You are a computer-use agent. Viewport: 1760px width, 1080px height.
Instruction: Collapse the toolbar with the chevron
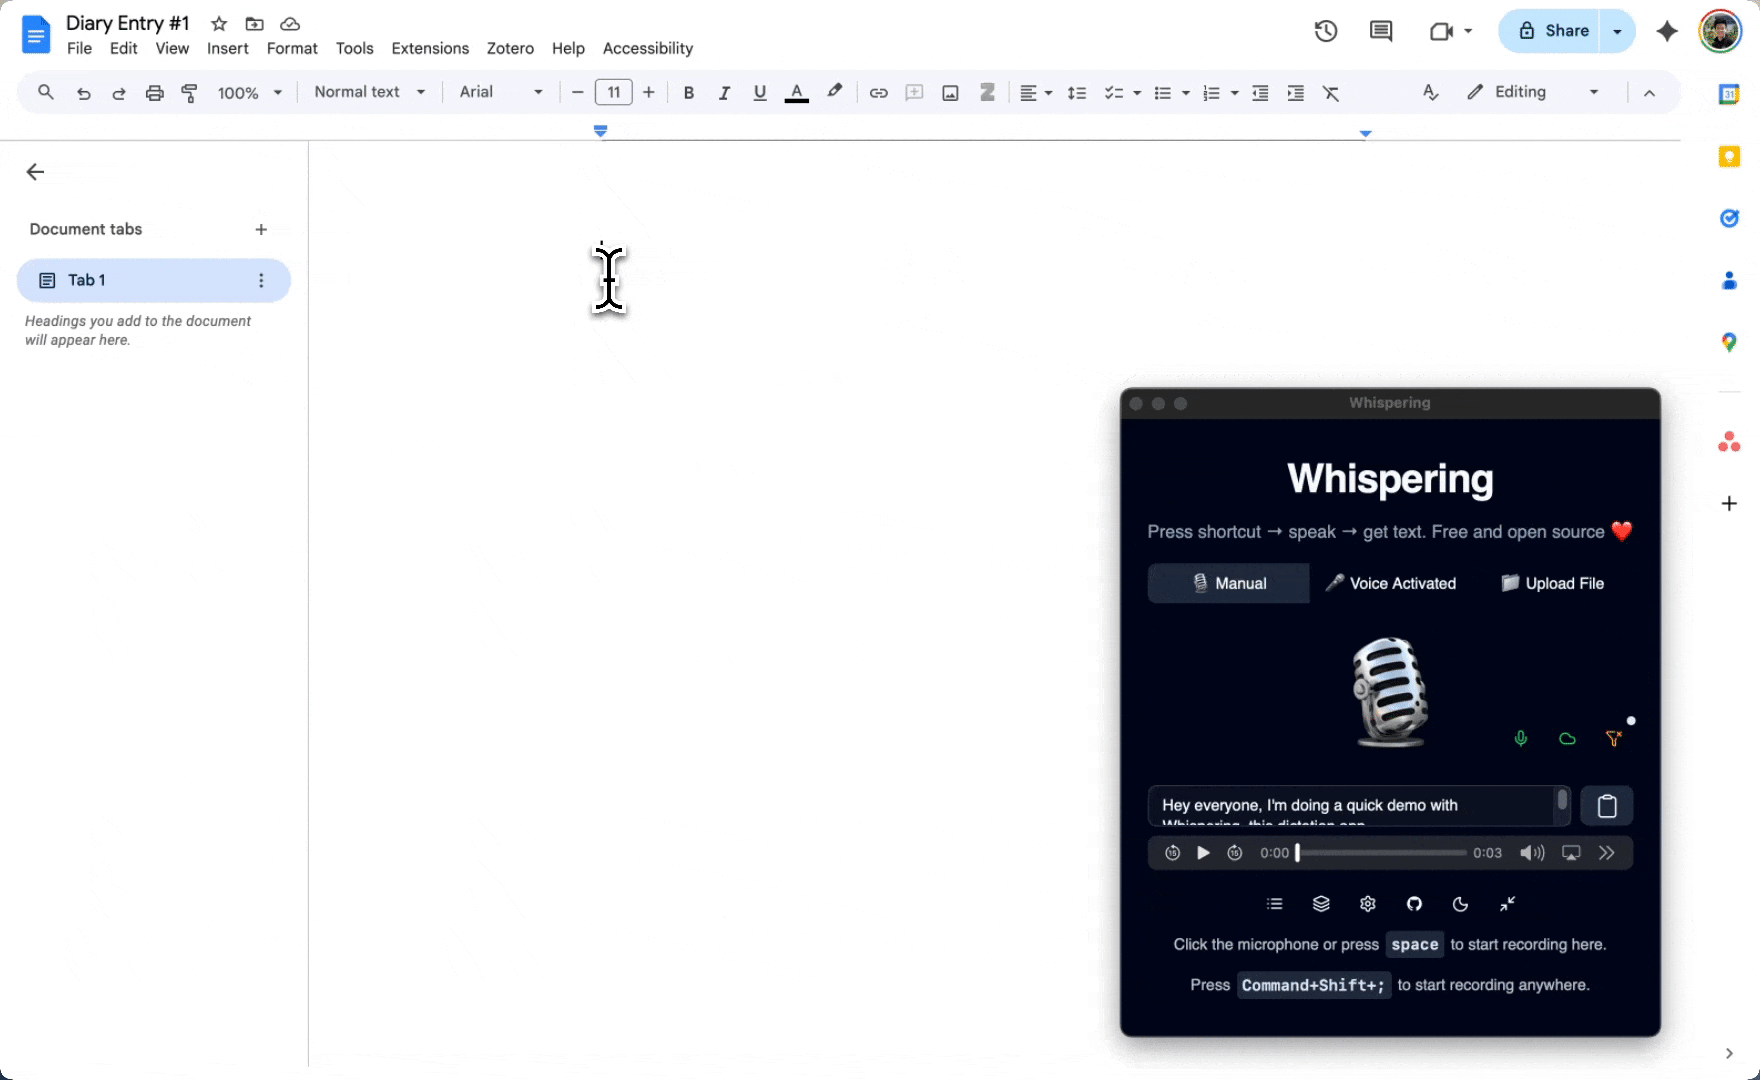[1649, 93]
